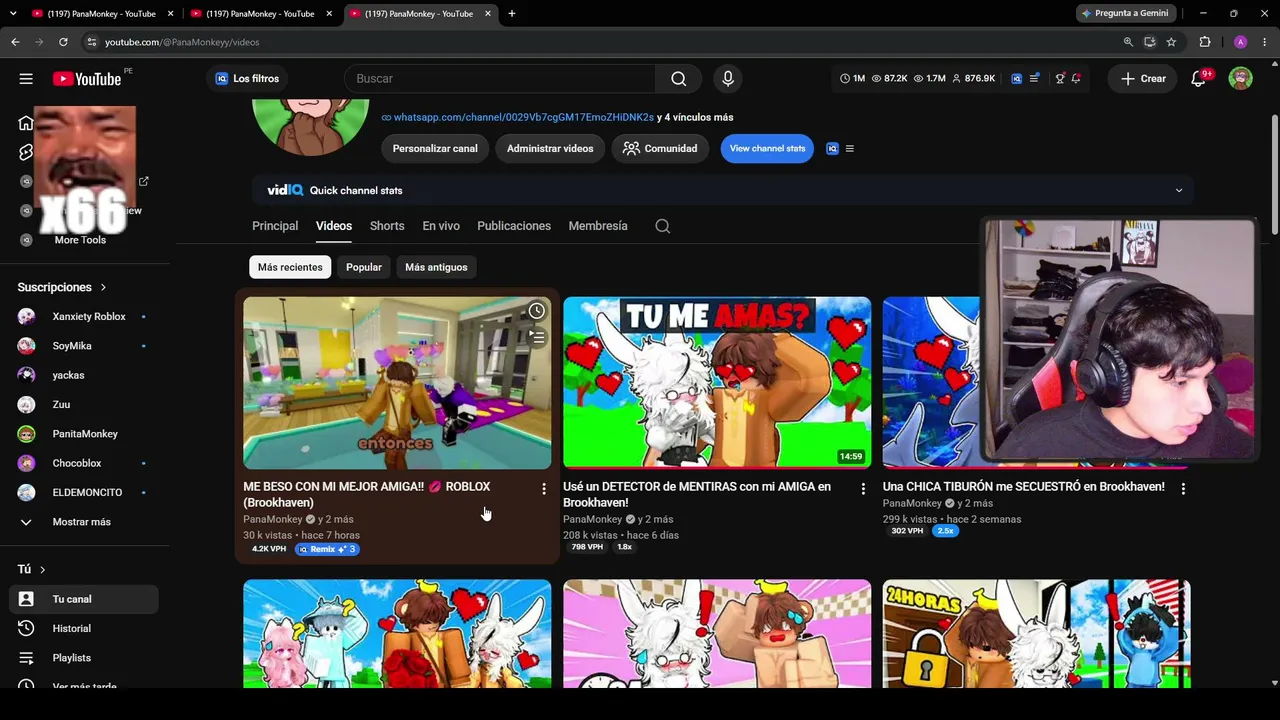
Task: Open the vidIQ trophy achievements icon
Action: pos(1060,79)
